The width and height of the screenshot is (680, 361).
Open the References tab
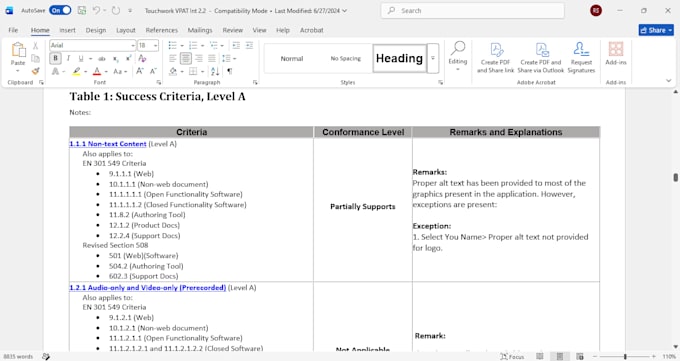pyautogui.click(x=161, y=30)
